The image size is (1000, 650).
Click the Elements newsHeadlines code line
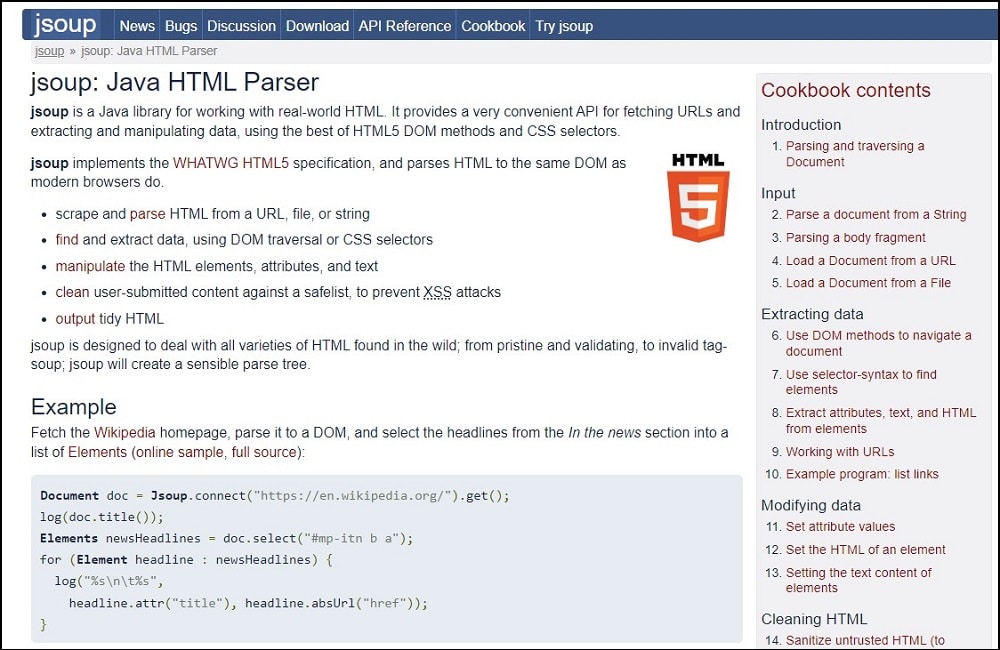226,538
